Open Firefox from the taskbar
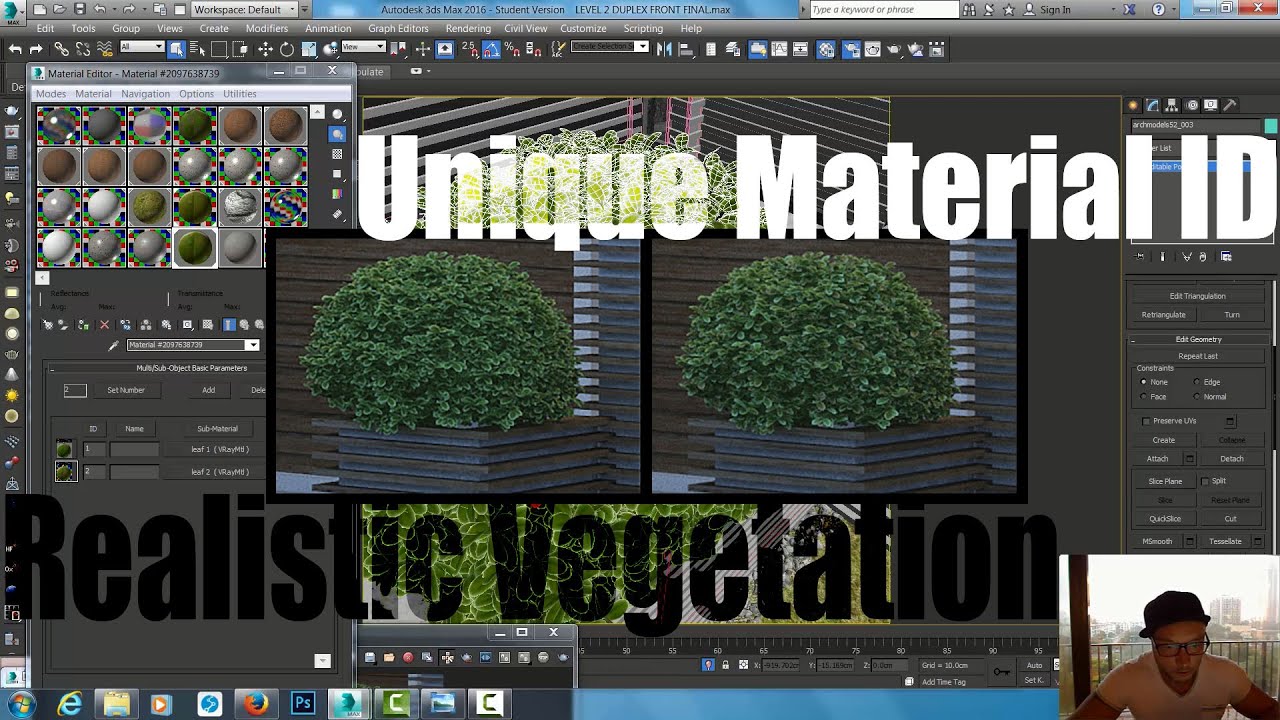 click(256, 704)
